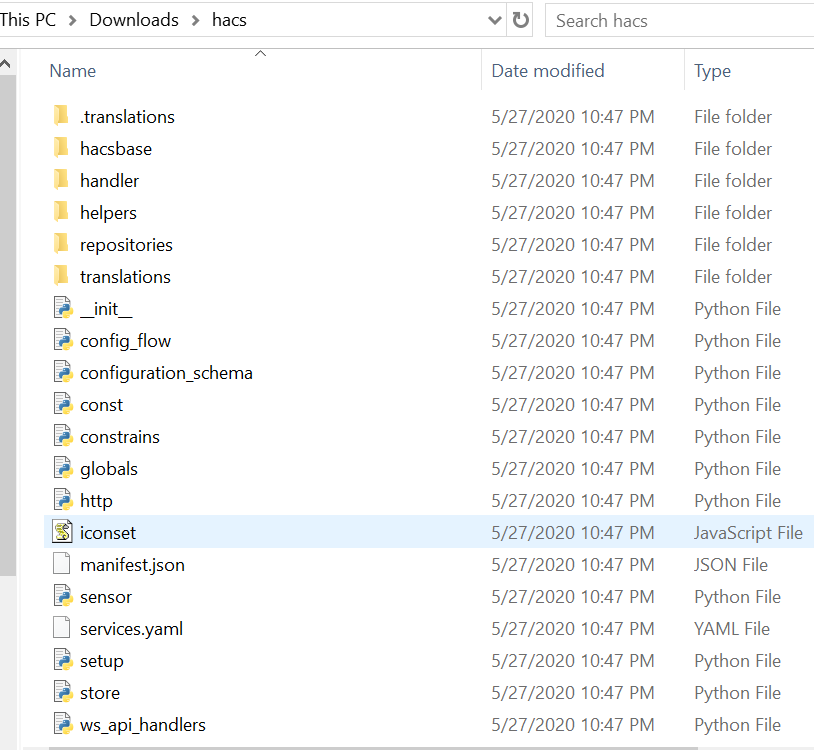The width and height of the screenshot is (814, 750).
Task: Select the __init__ file name
Action: (x=106, y=309)
